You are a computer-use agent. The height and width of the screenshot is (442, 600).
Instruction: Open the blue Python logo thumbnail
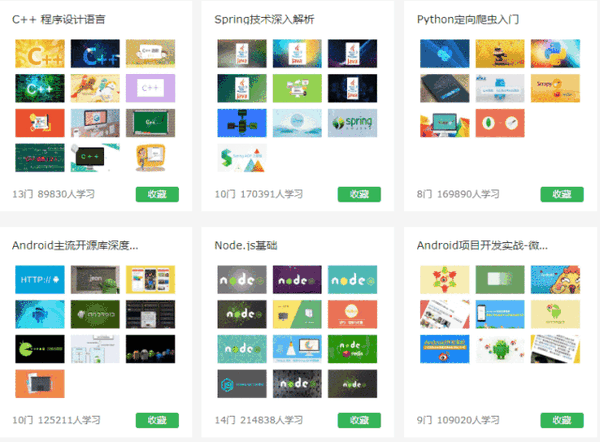[x=445, y=54]
